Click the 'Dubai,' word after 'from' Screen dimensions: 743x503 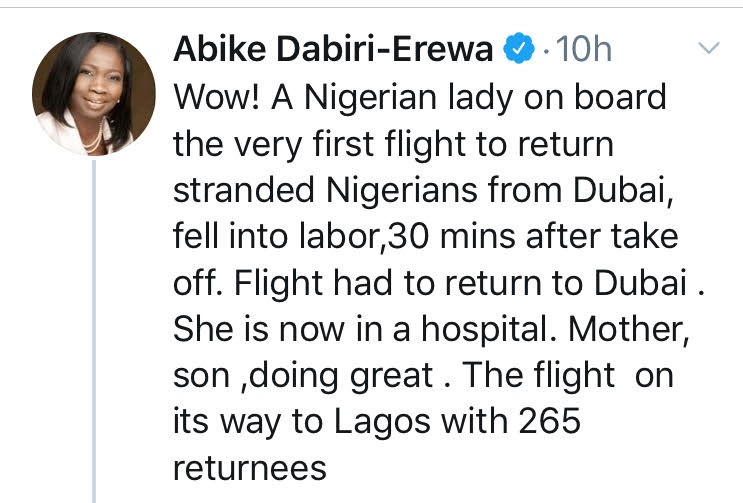[x=623, y=190]
